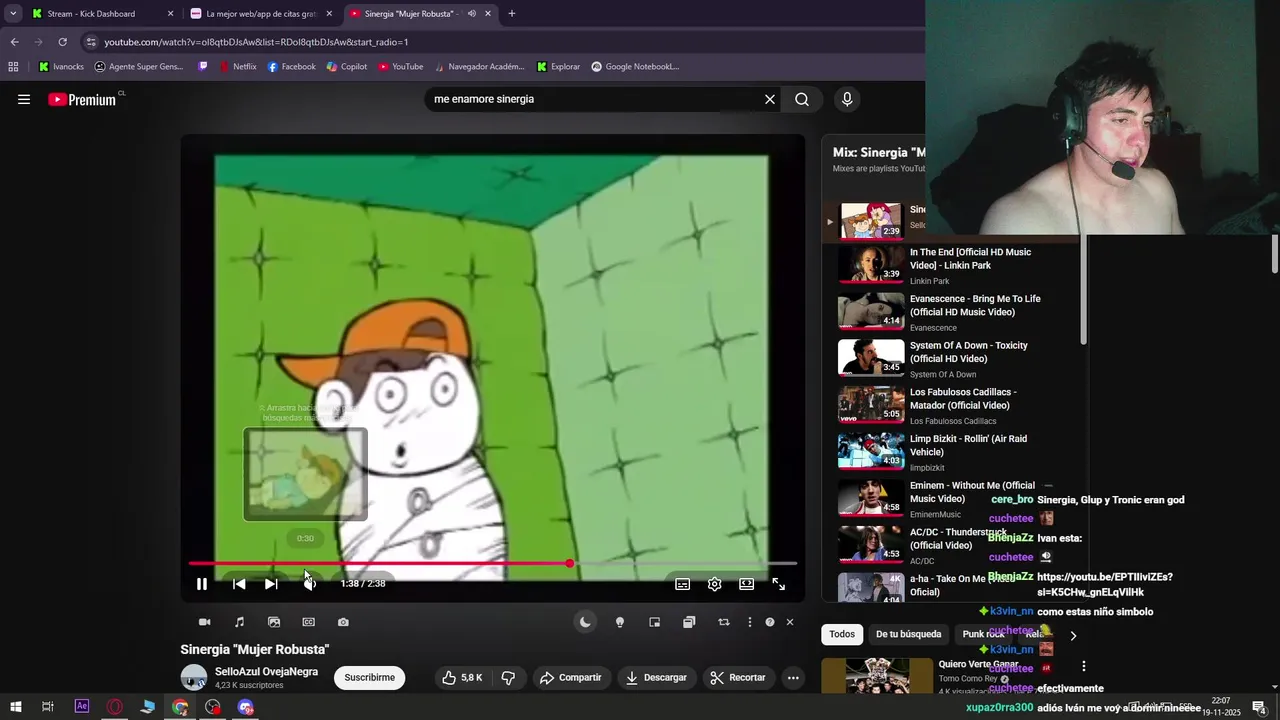
Task: Toggle dark mode moon icon
Action: pyautogui.click(x=585, y=622)
